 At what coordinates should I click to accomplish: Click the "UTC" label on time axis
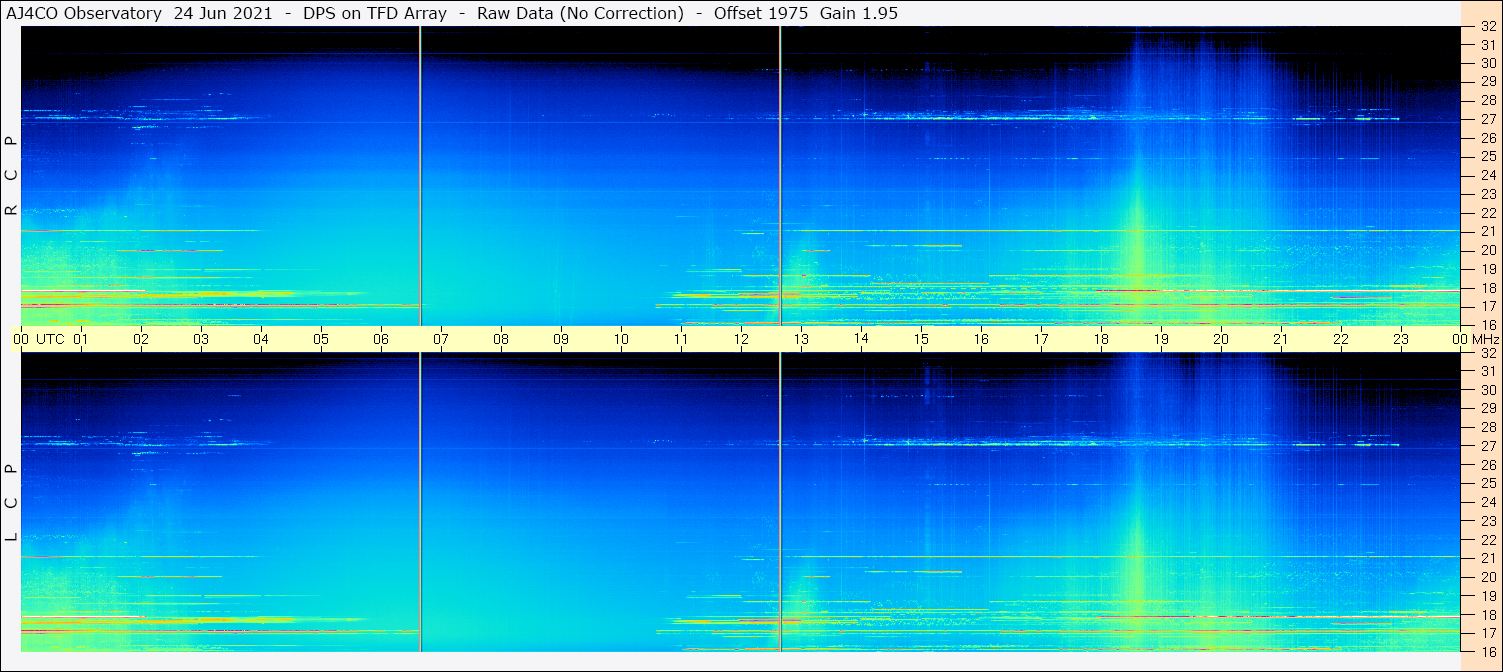click(50, 340)
